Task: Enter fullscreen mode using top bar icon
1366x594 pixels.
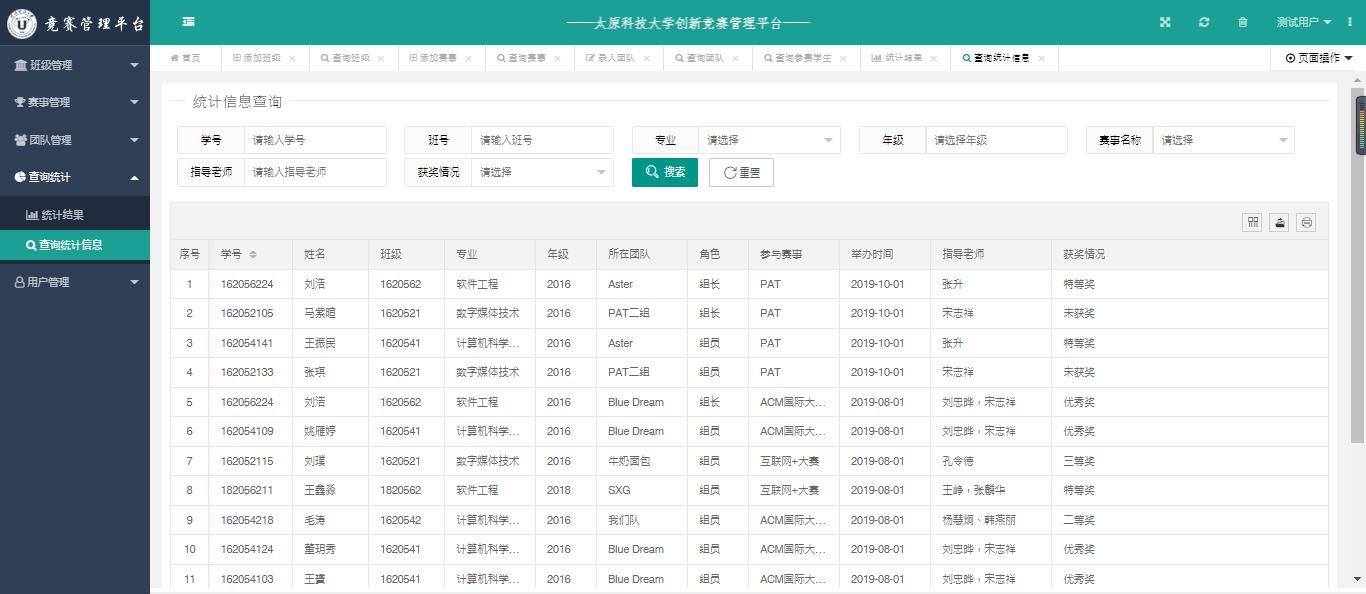Action: 1165,22
